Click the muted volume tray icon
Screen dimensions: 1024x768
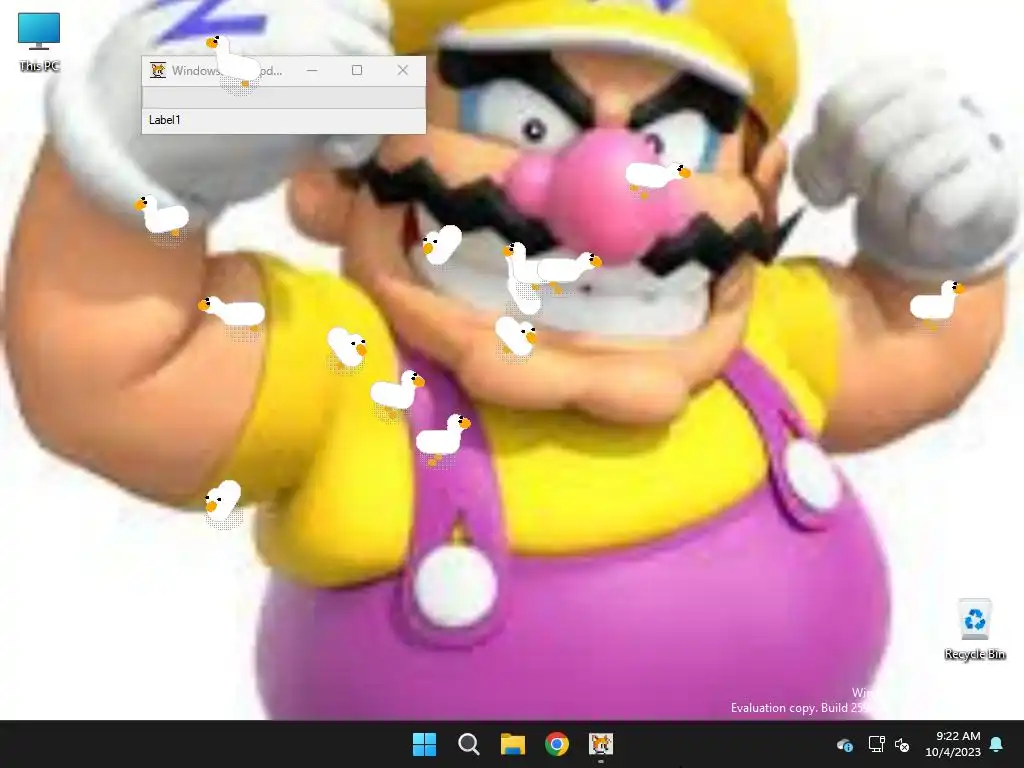[x=903, y=744]
